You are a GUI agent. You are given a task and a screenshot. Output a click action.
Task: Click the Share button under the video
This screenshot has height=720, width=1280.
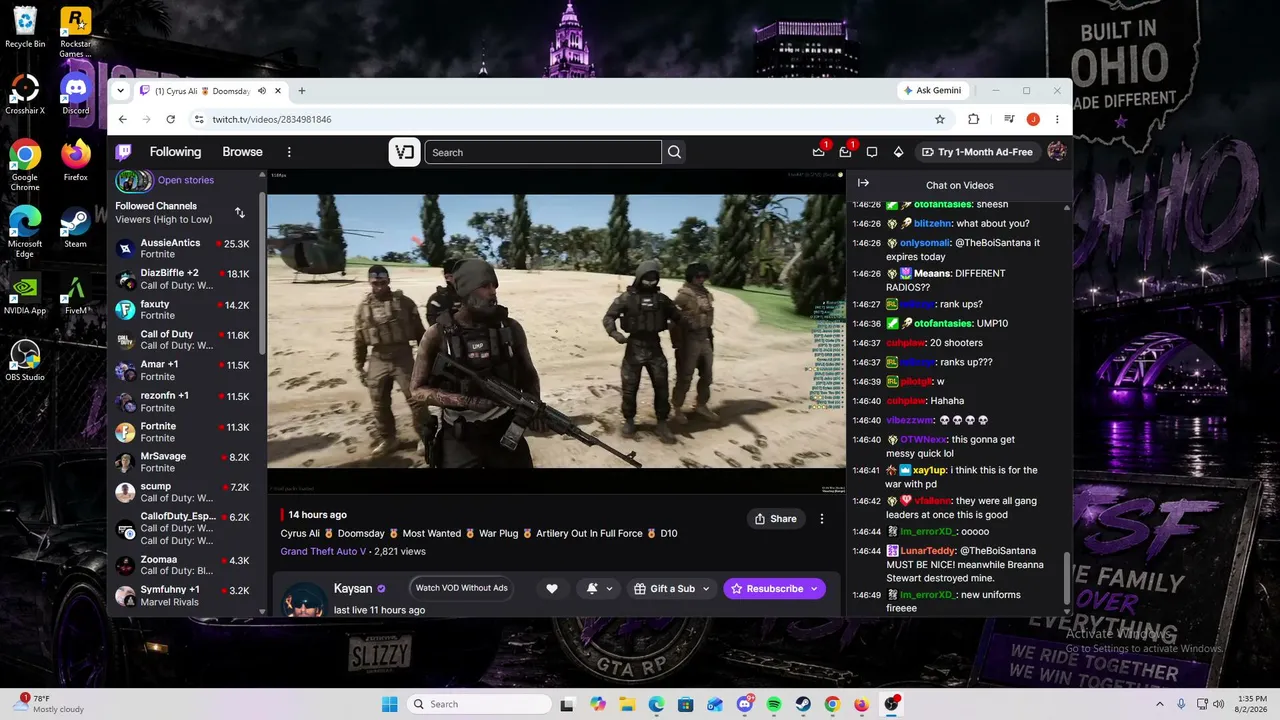[x=776, y=519]
